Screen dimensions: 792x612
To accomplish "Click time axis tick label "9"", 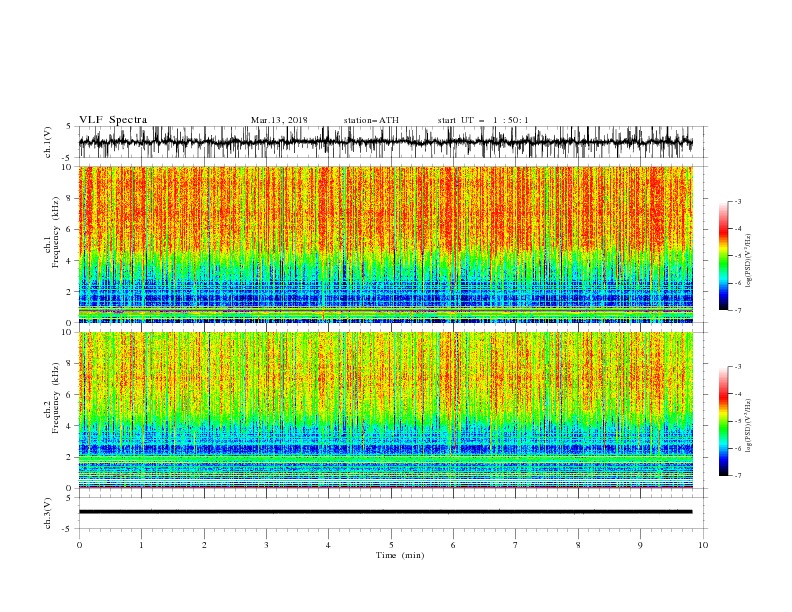I will click(640, 545).
